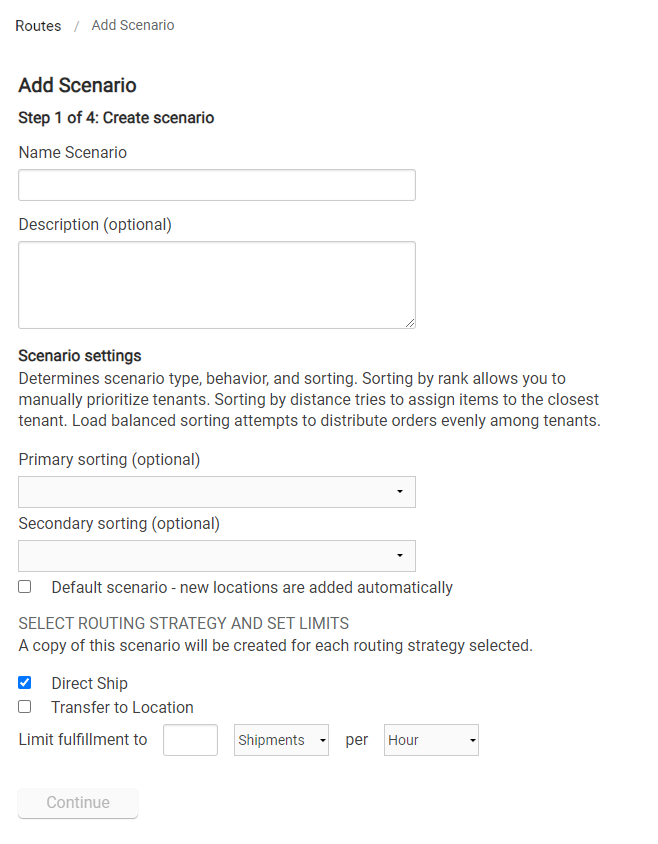Click the resize grip on the Description box
Viewport: 658px width, 844px height.
(410, 321)
